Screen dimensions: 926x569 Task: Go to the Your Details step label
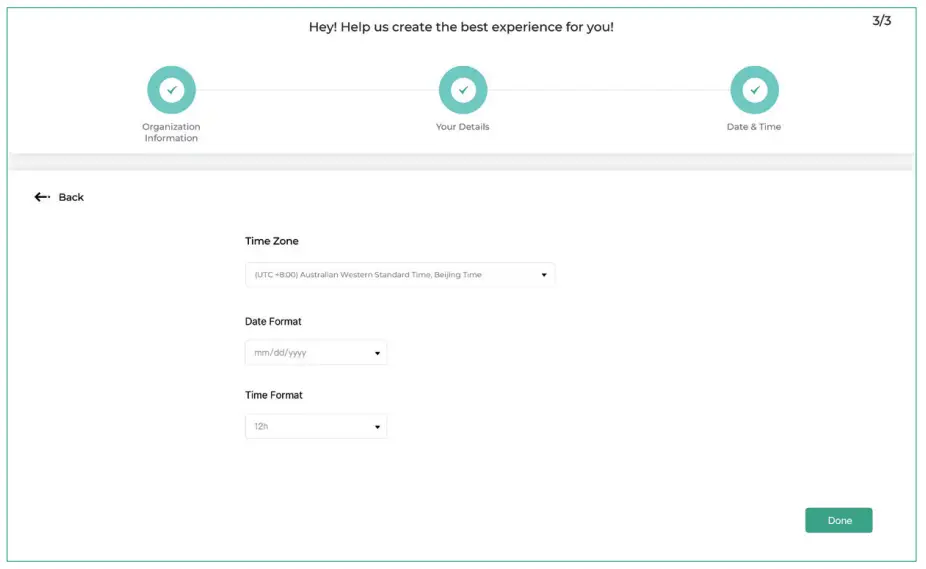pyautogui.click(x=462, y=127)
